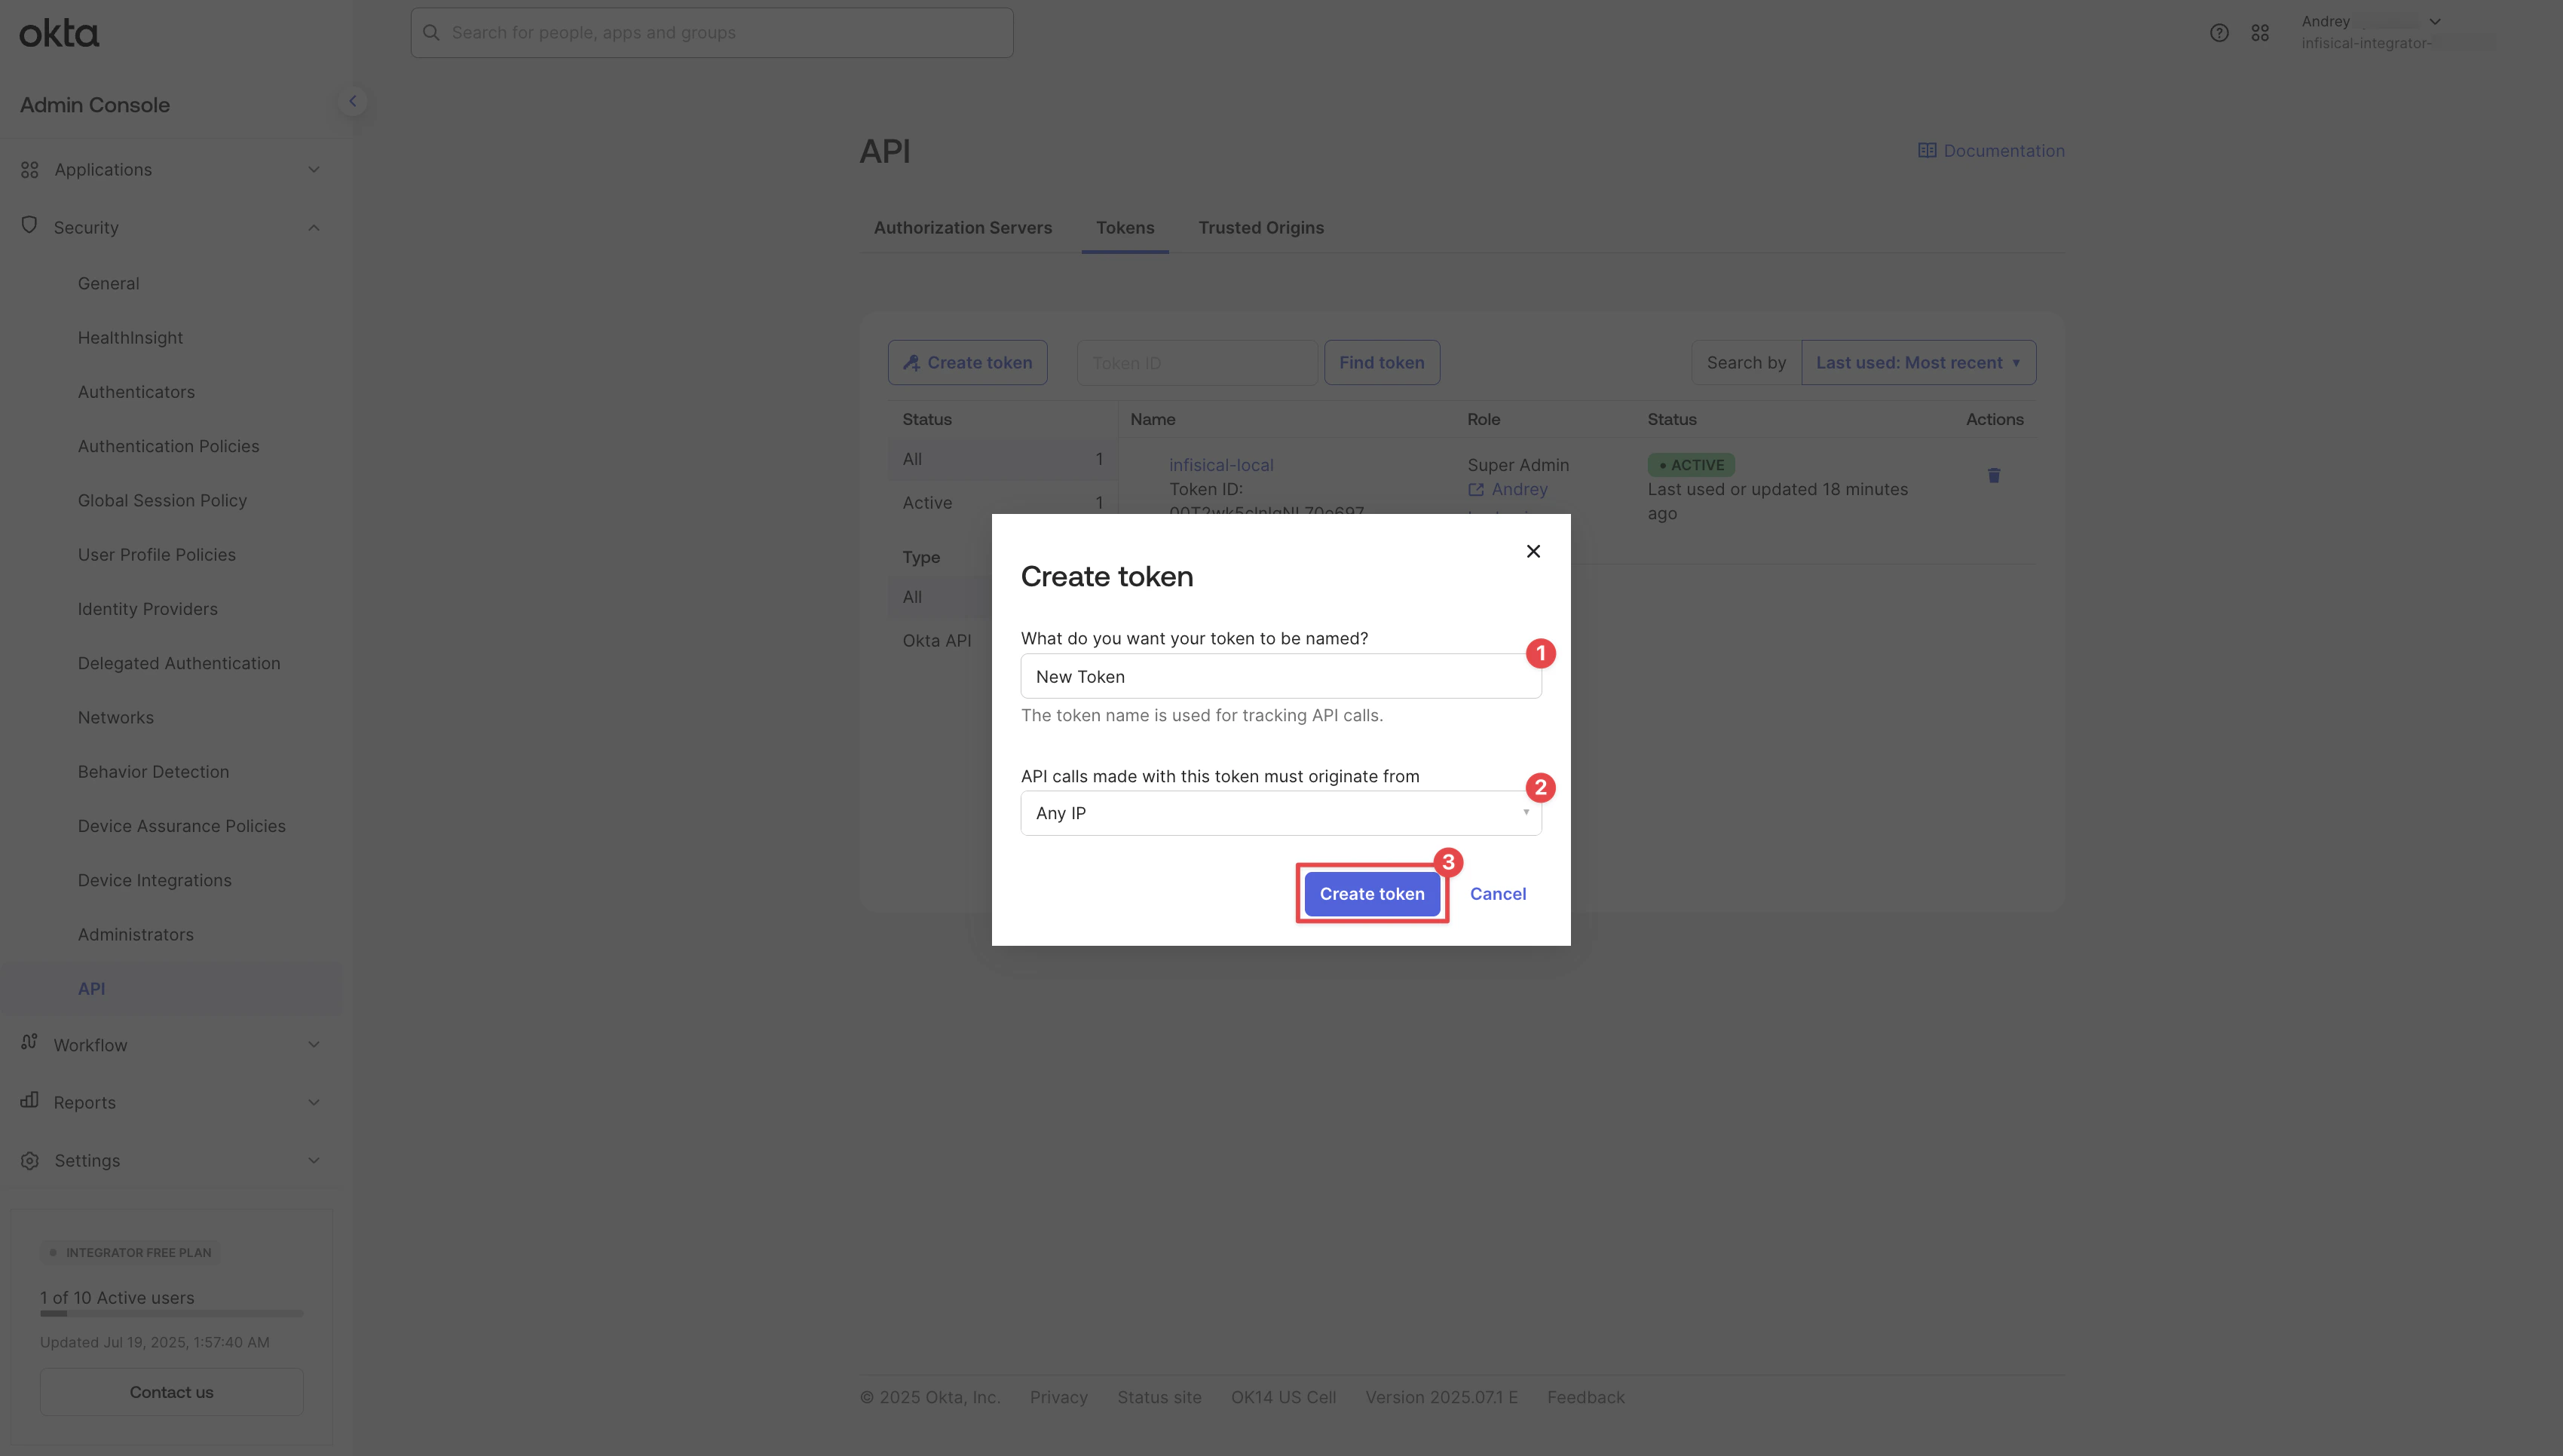
Task: Open the OK14 US Cell footer link
Action: 1283,1397
